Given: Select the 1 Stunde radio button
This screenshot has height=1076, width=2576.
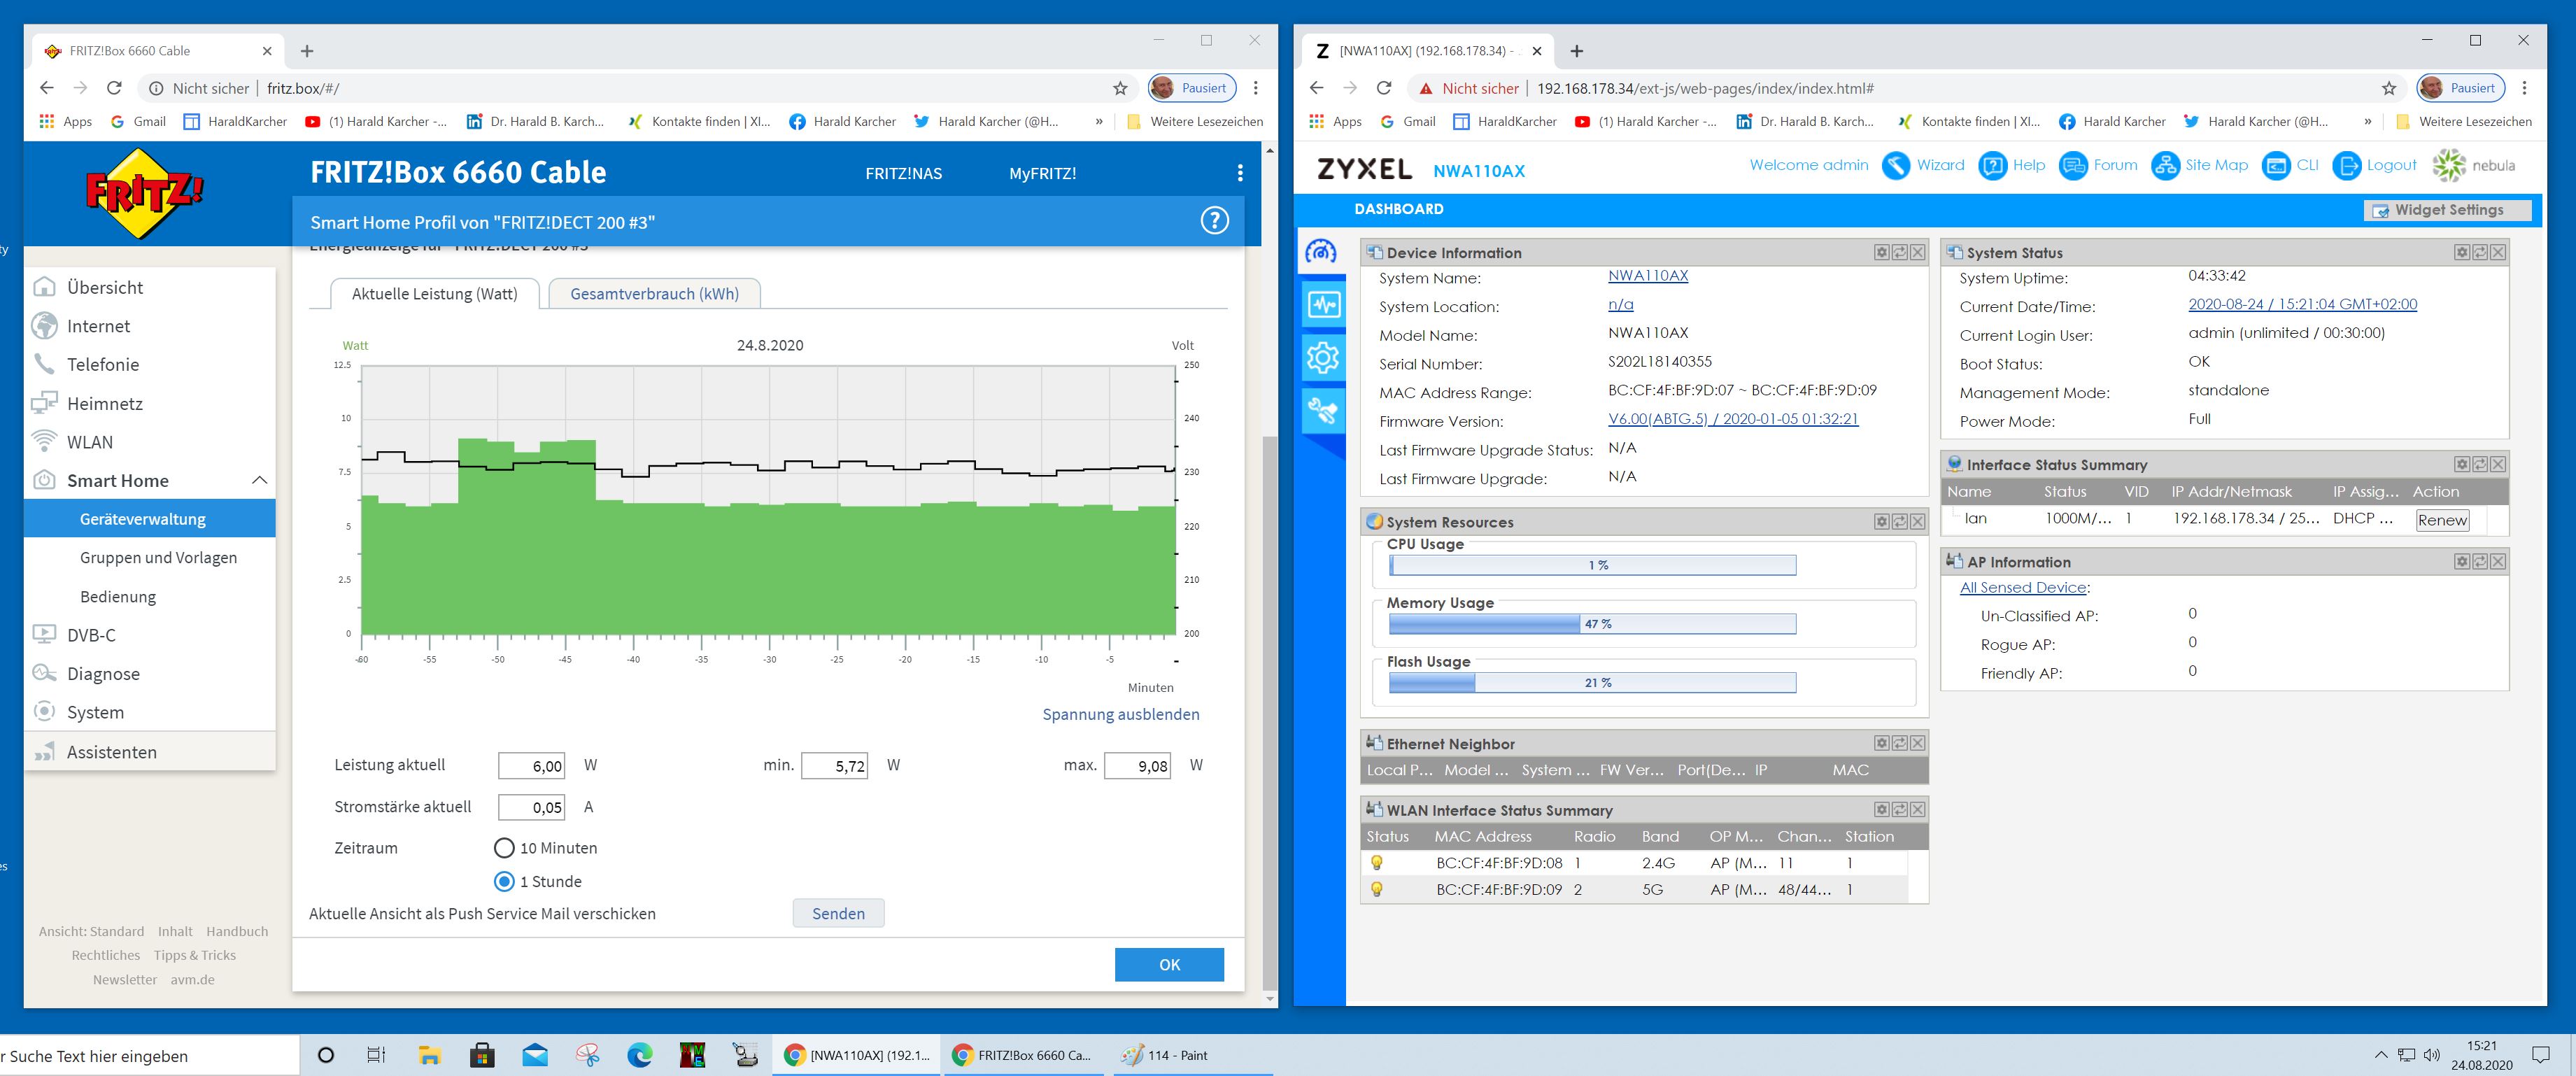Looking at the screenshot, I should [504, 882].
